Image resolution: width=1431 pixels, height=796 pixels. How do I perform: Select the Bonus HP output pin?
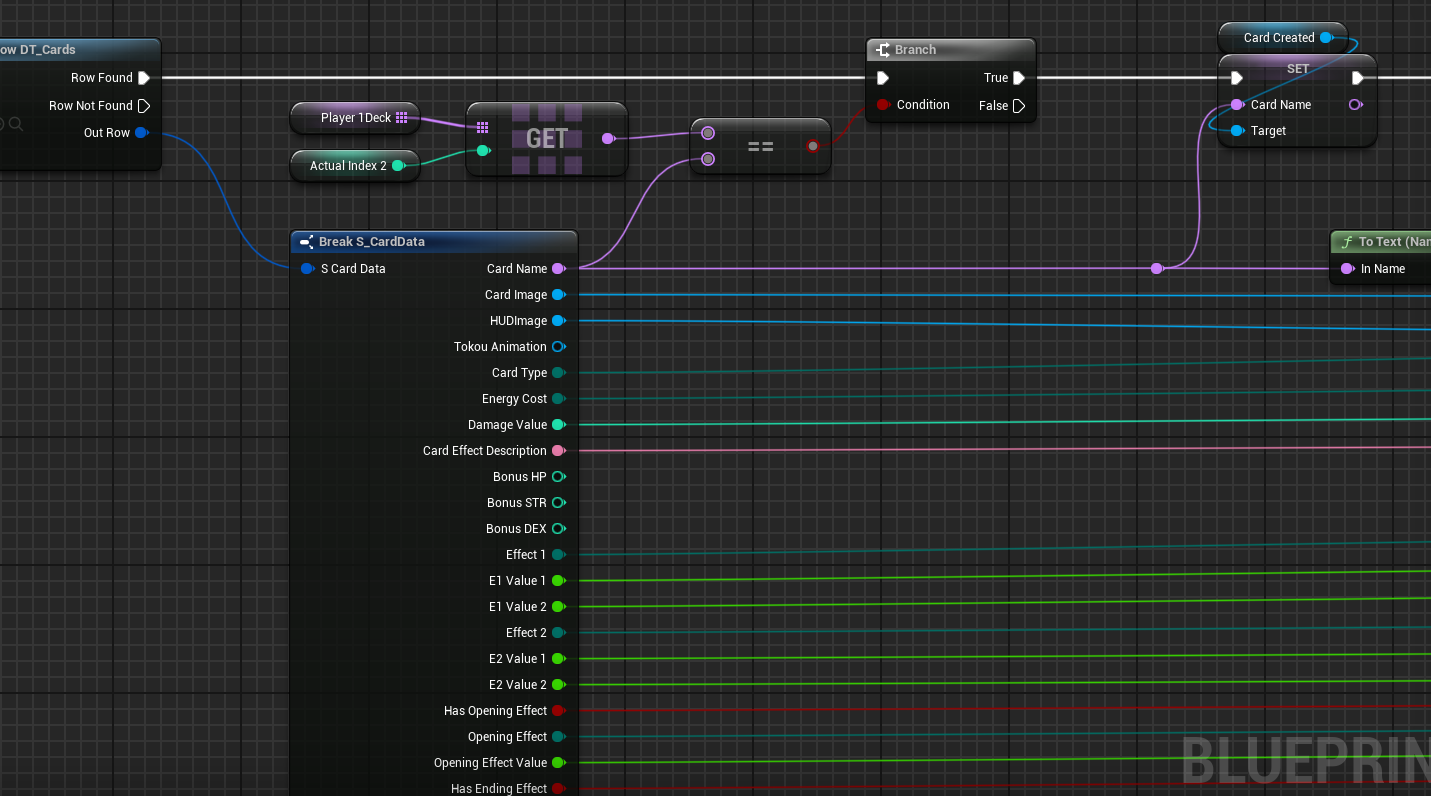(x=558, y=477)
